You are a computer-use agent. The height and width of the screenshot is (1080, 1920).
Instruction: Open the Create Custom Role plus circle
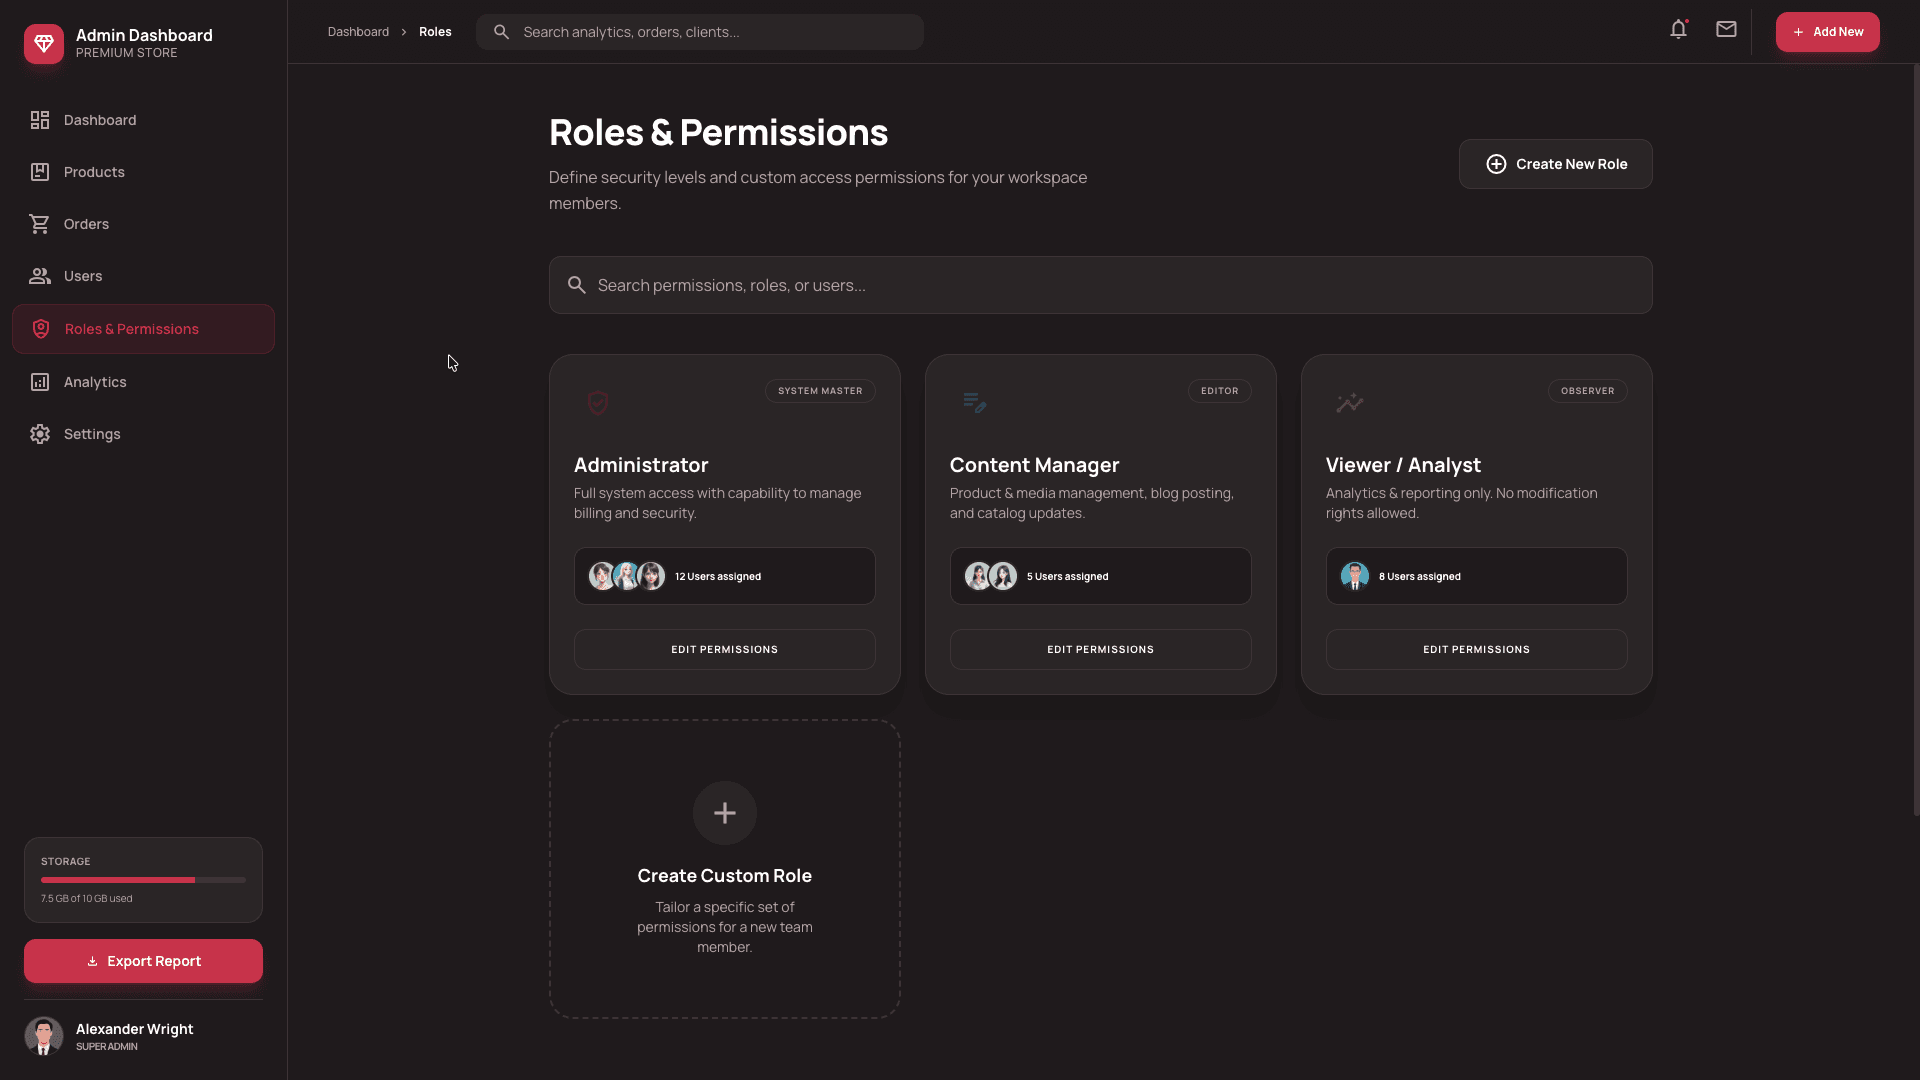tap(724, 812)
